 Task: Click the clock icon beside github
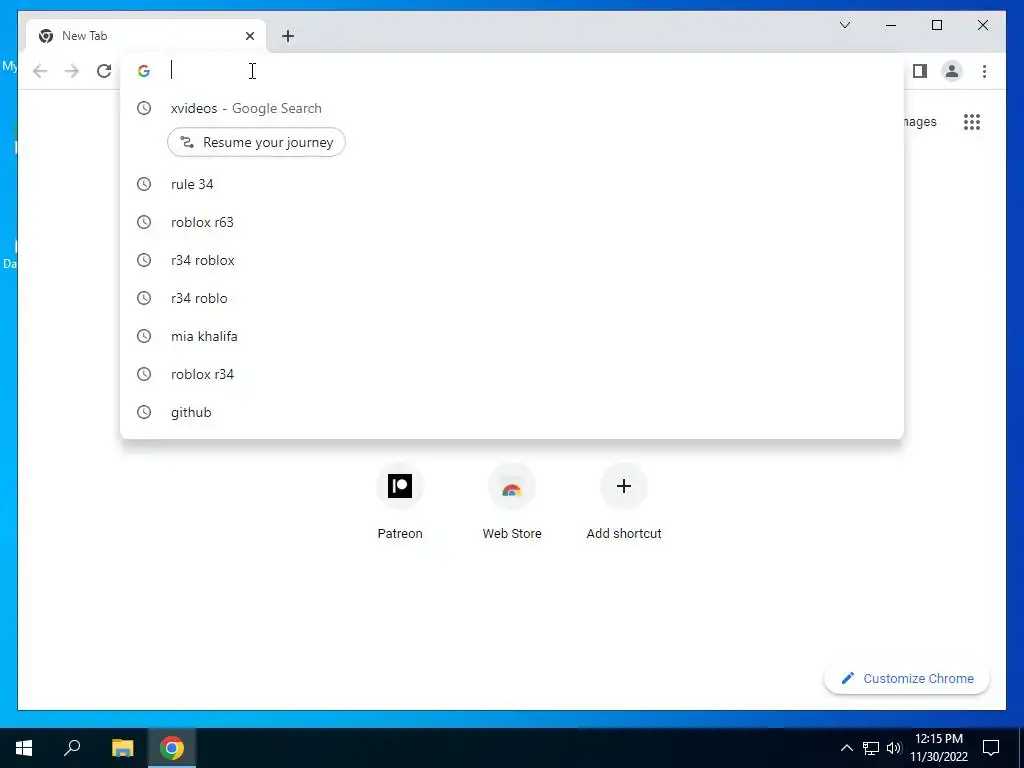click(144, 412)
